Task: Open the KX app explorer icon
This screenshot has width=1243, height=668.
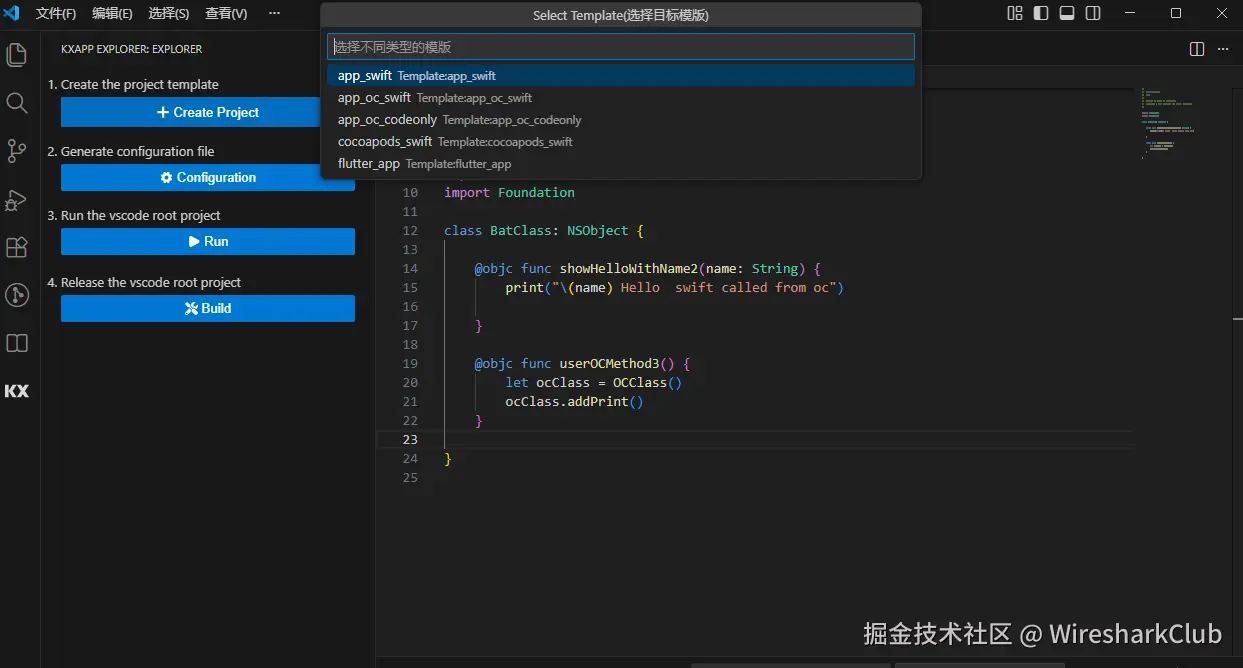Action: [17, 391]
